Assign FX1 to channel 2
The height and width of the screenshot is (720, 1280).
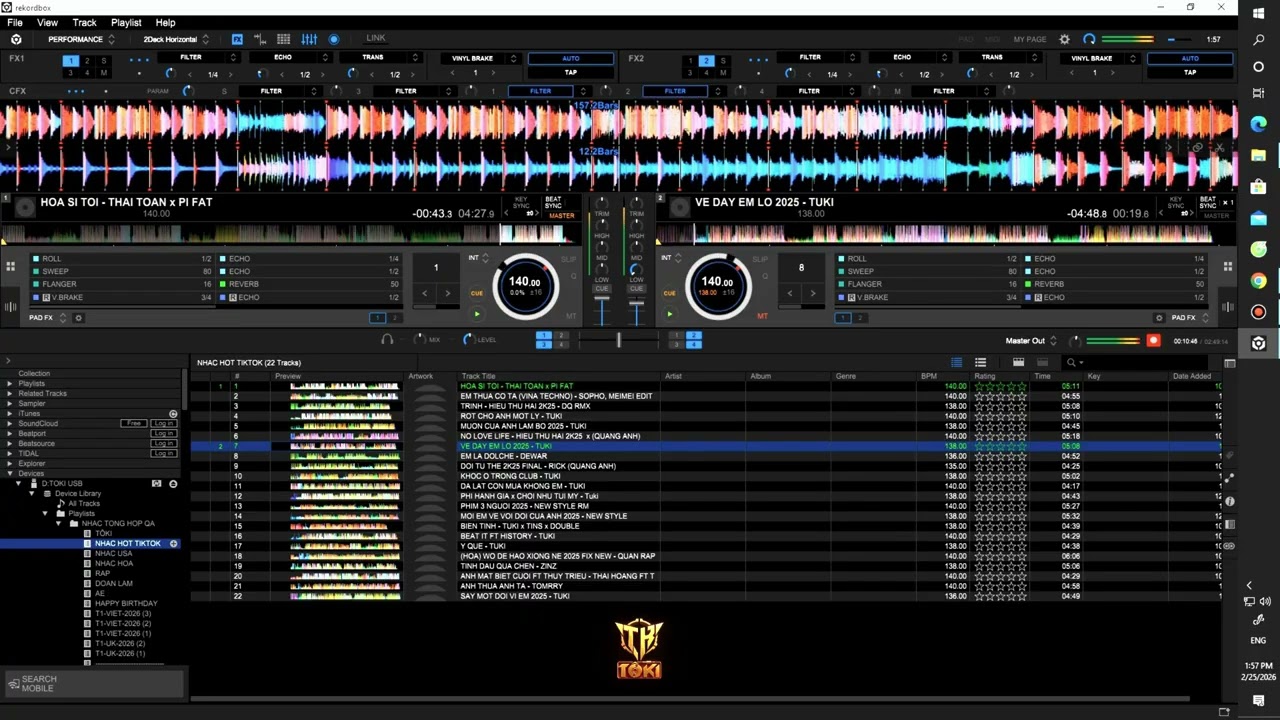87,61
